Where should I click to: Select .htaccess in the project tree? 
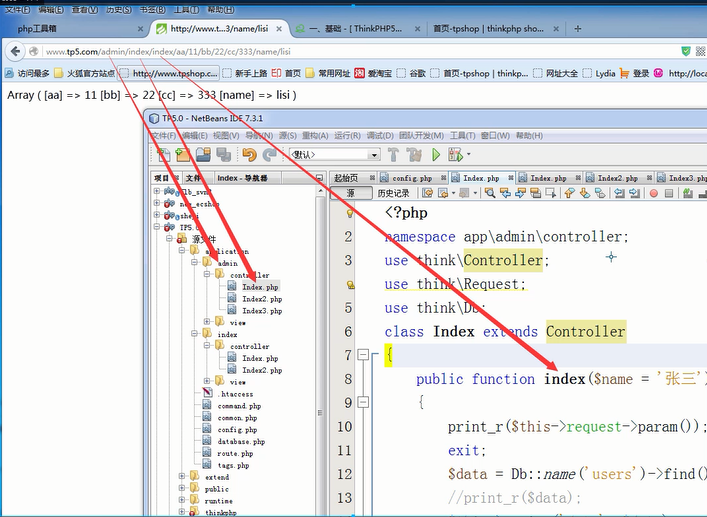tap(235, 394)
